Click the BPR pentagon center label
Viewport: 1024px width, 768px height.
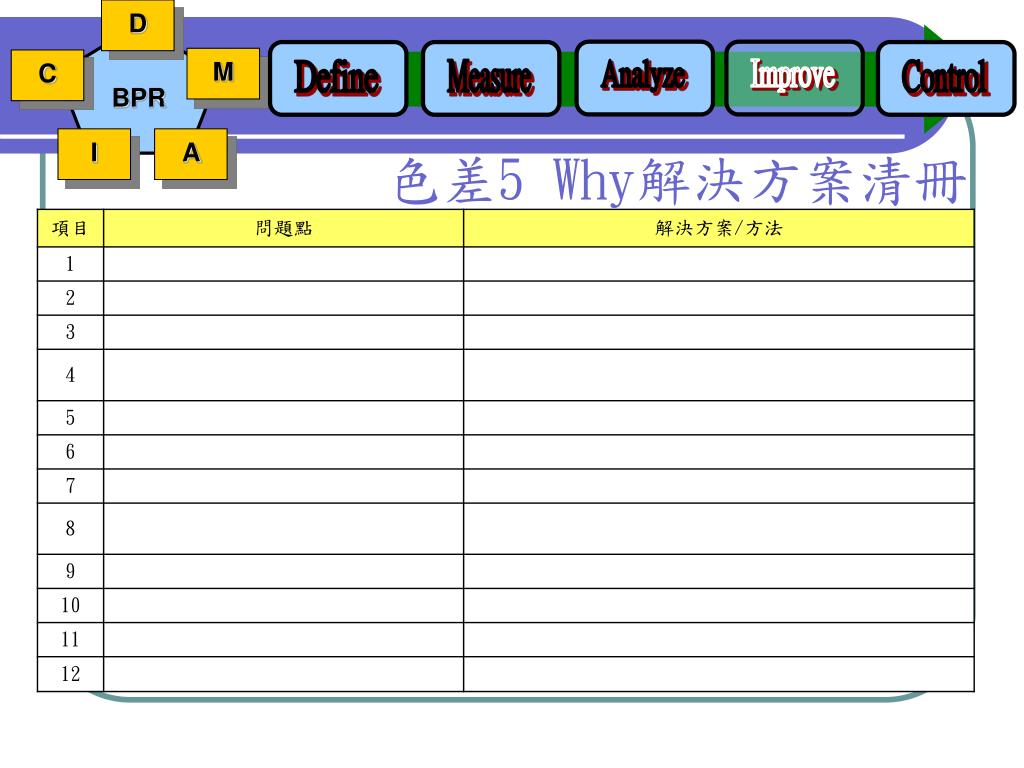pyautogui.click(x=139, y=98)
